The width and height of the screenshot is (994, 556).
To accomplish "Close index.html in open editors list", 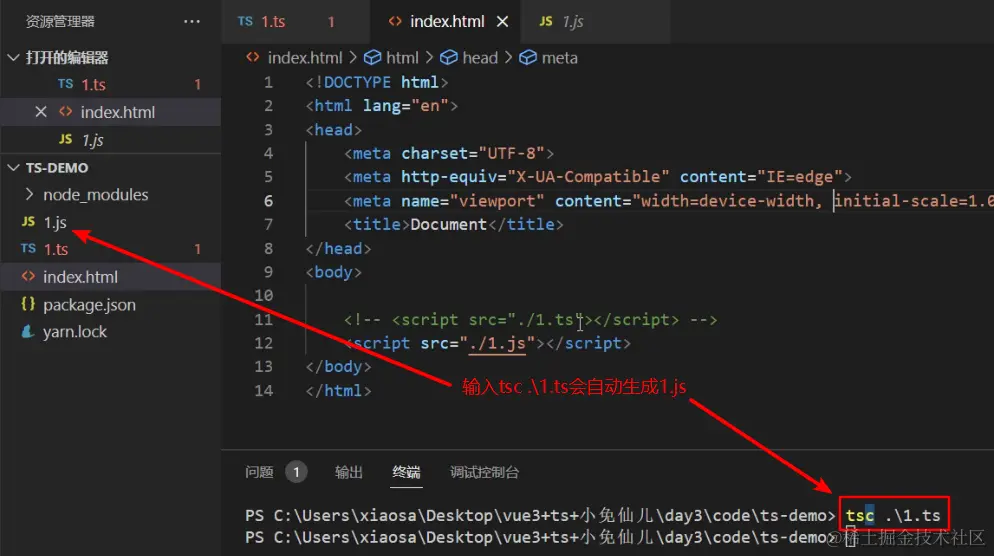I will (41, 112).
